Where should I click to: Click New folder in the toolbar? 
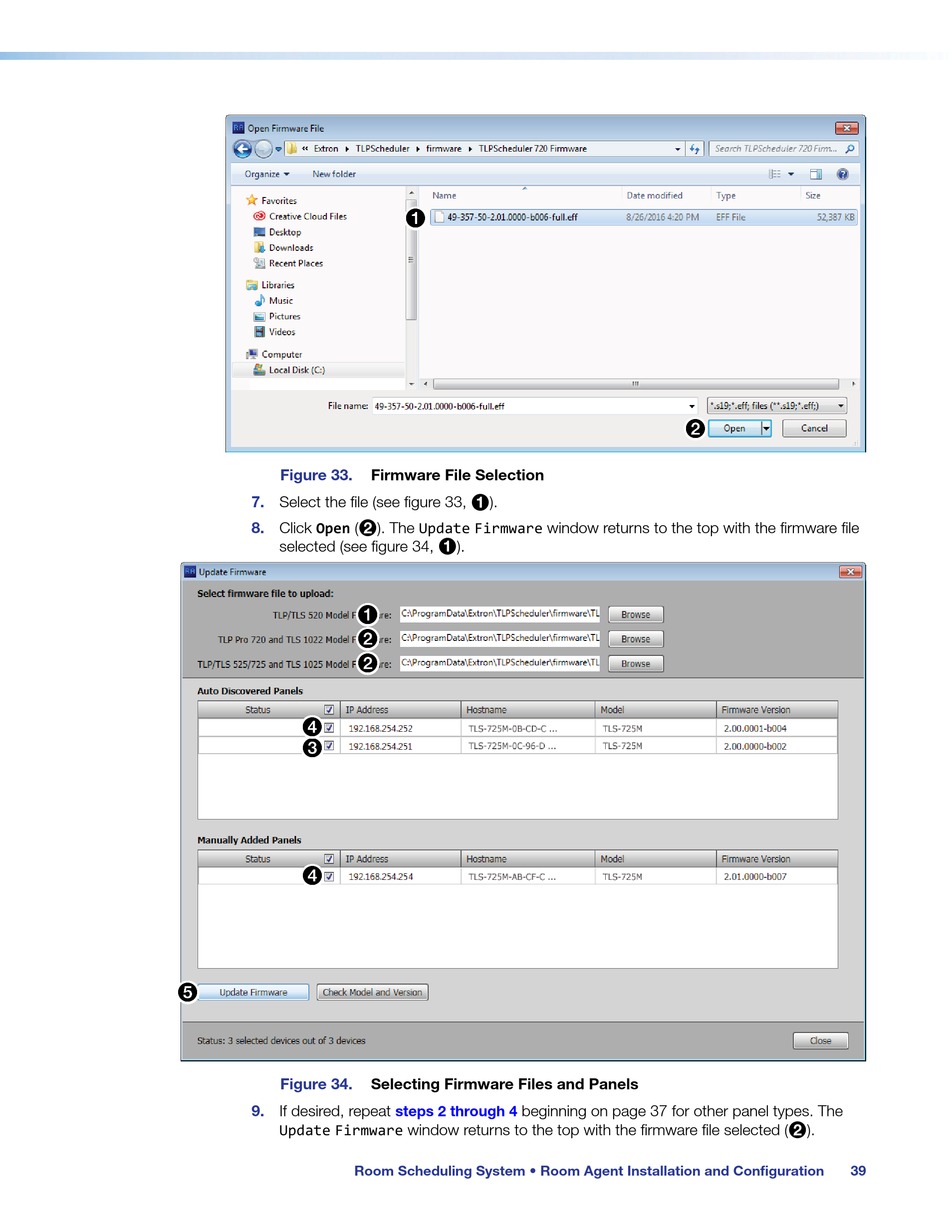click(334, 174)
